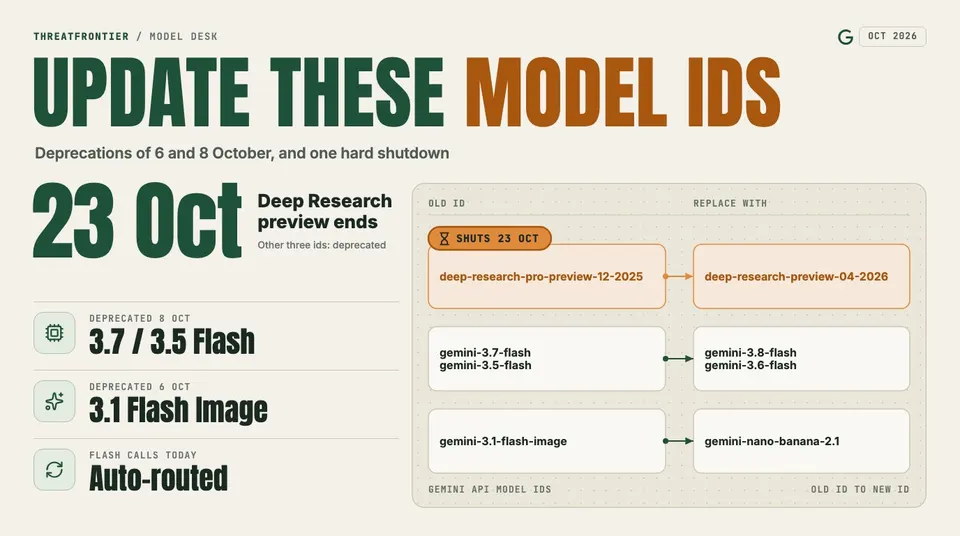The image size is (960, 536).
Task: Click the gemini-3.6-flash text
Action: point(750,365)
